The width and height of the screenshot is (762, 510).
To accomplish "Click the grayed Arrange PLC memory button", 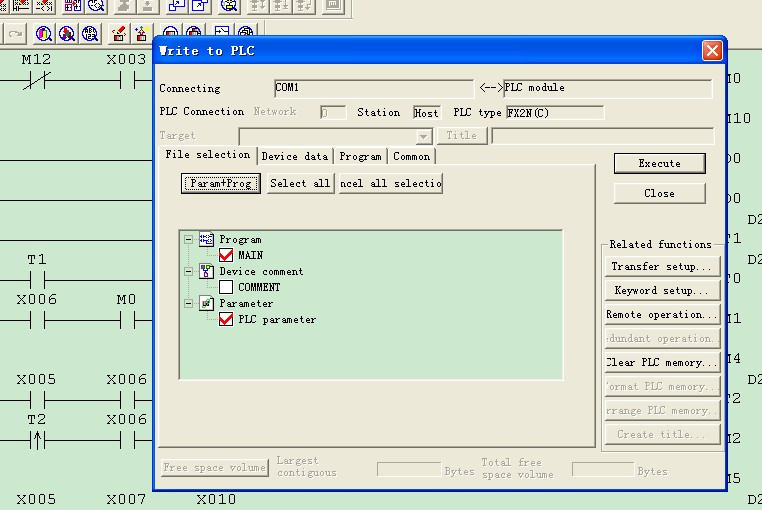I will pyautogui.click(x=662, y=411).
